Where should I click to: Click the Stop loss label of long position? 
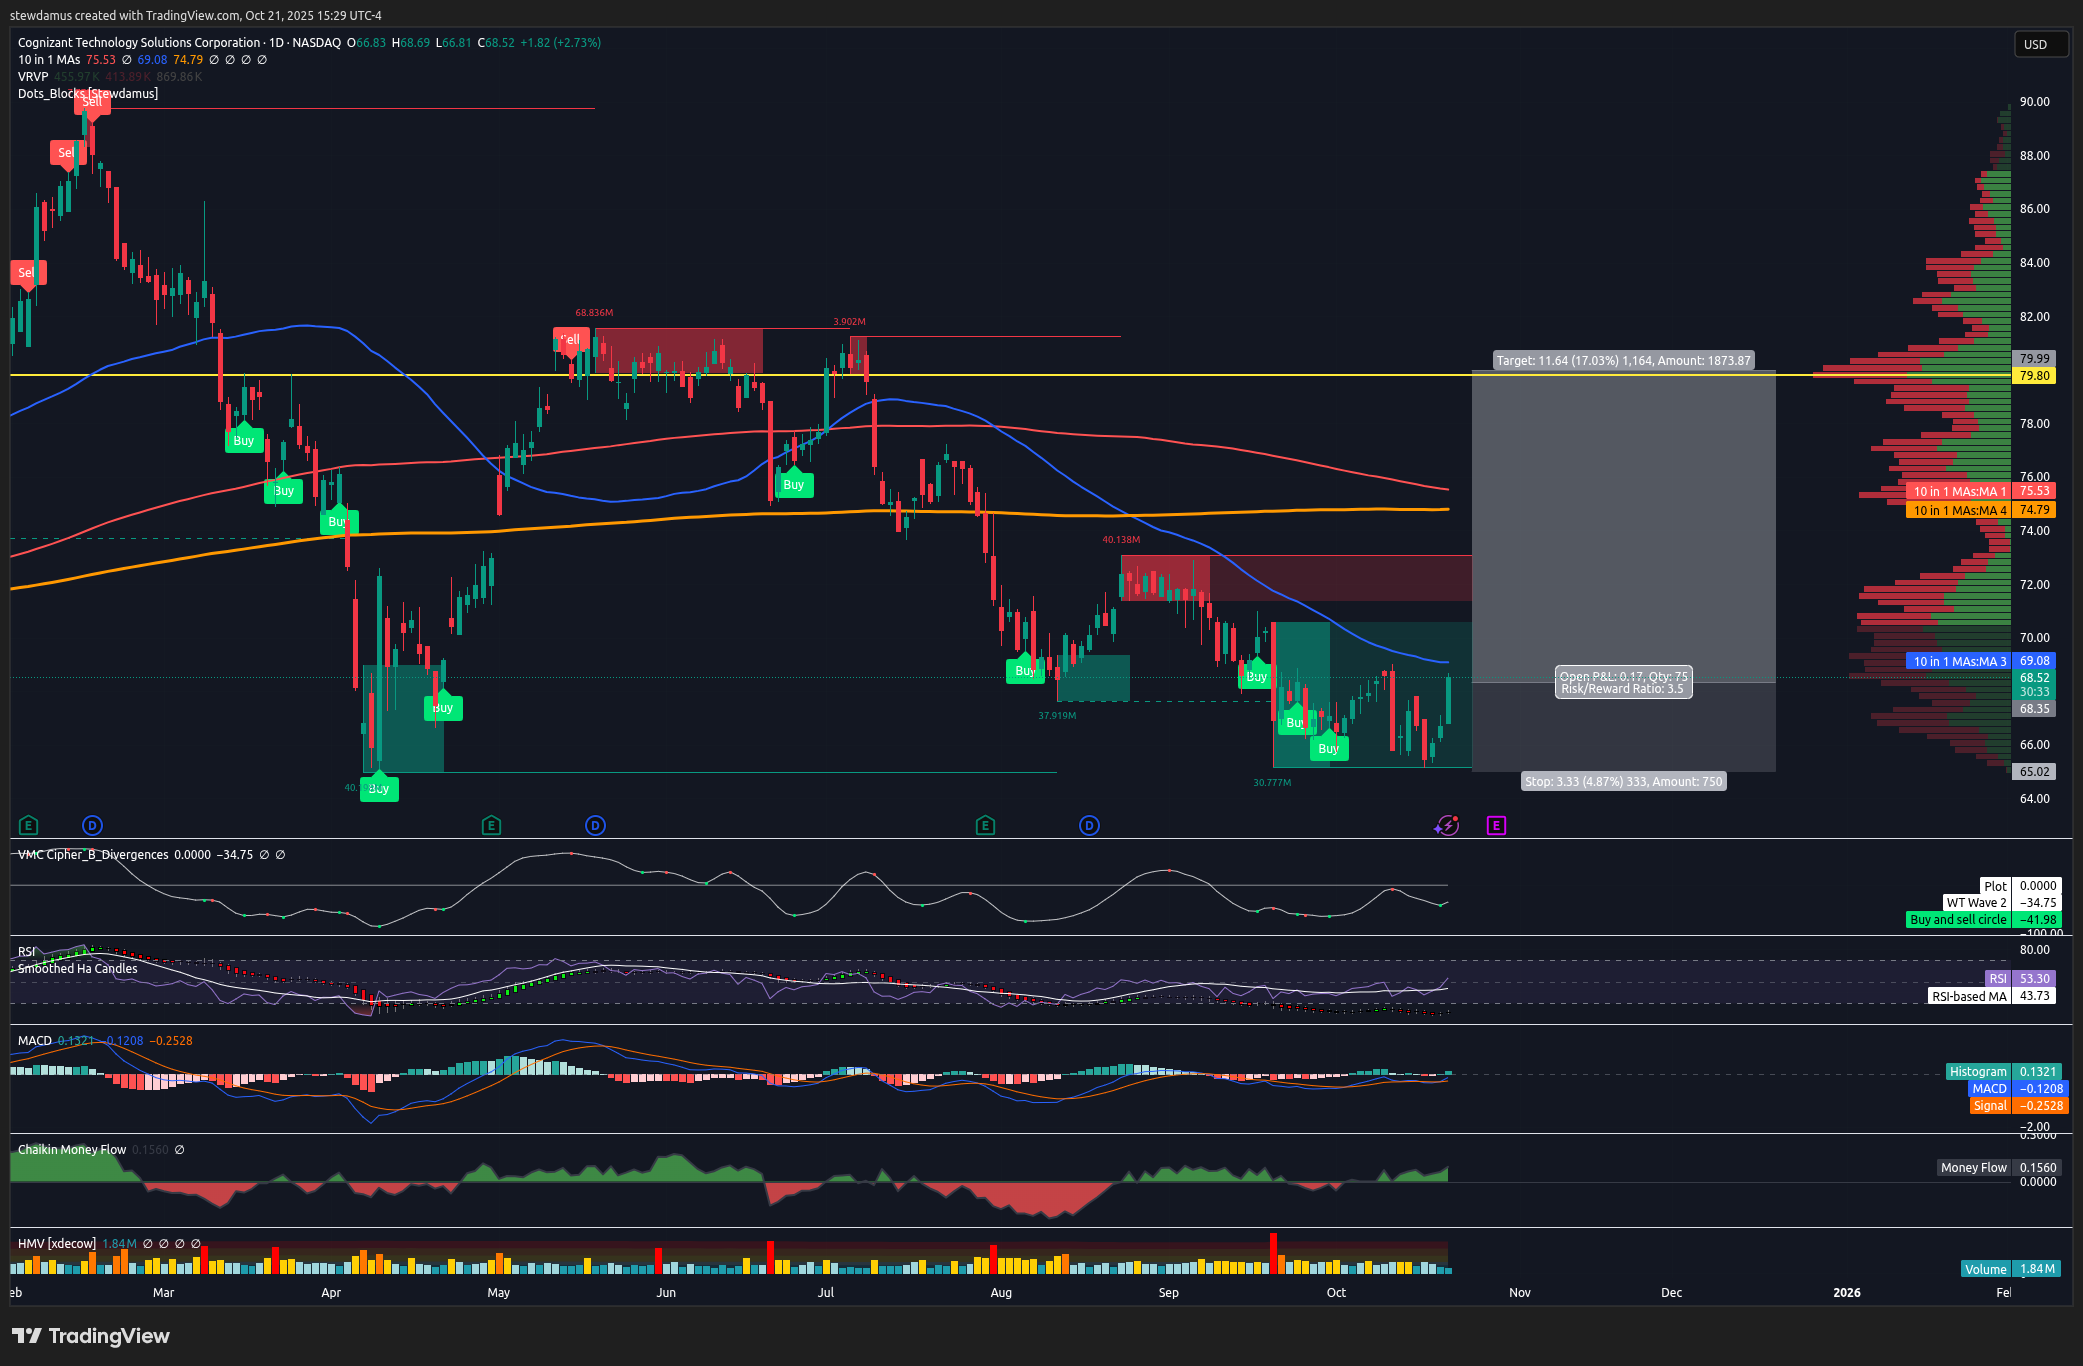coord(1623,782)
